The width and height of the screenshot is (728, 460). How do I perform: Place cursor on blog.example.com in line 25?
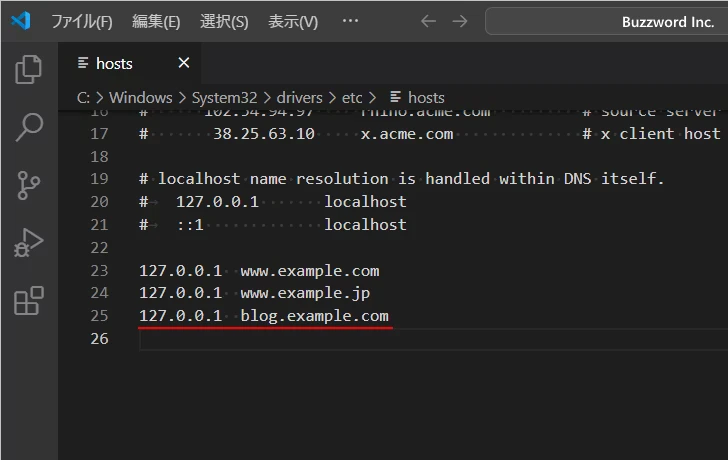pos(314,316)
